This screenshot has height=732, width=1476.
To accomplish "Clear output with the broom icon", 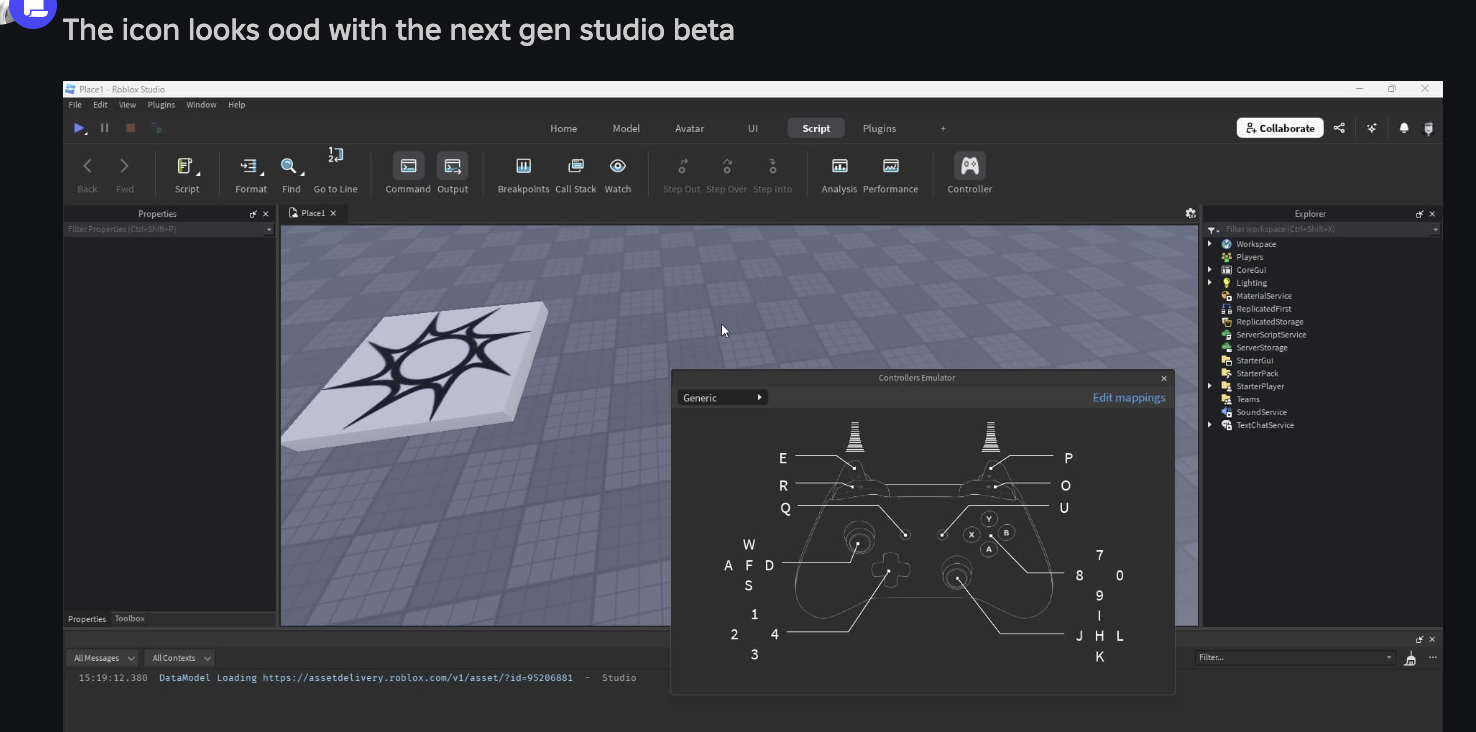I will click(1410, 658).
